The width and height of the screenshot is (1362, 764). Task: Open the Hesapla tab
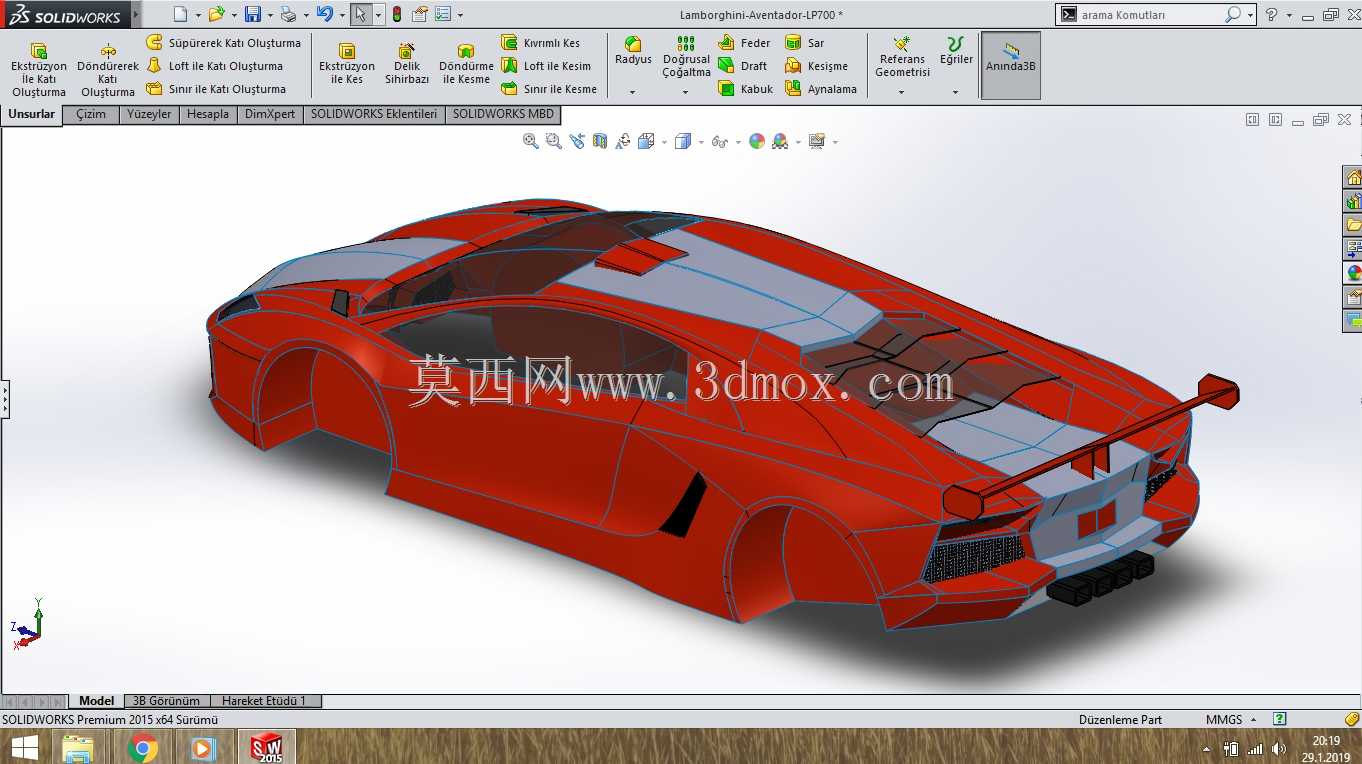208,114
